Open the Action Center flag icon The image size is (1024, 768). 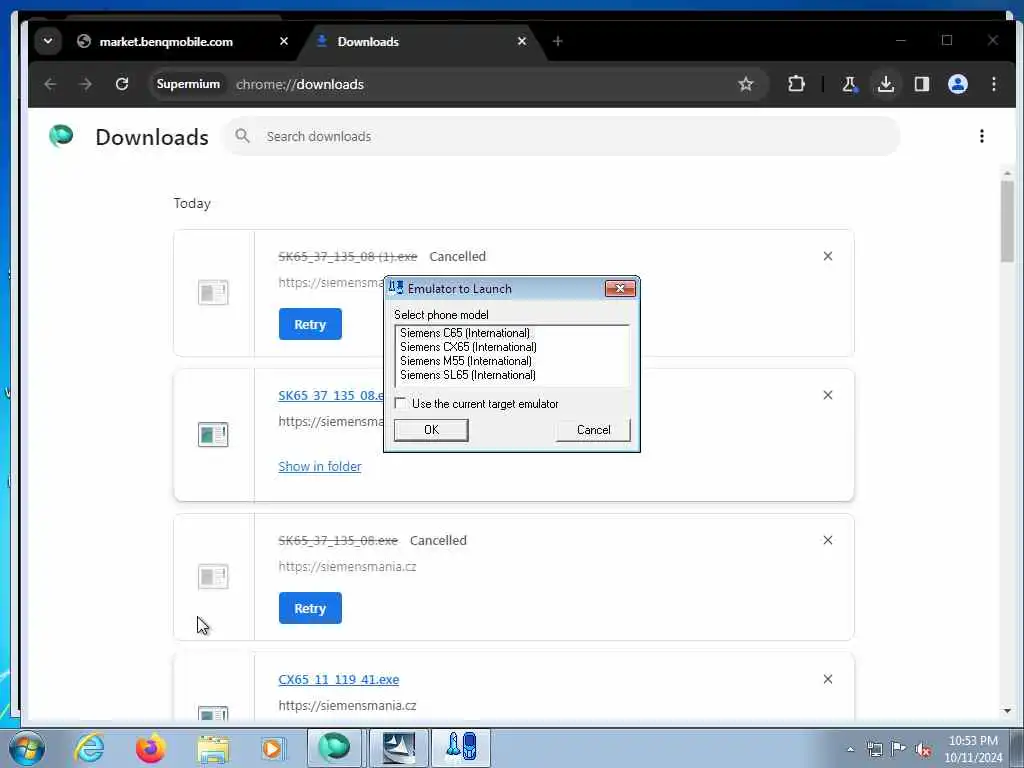[899, 749]
